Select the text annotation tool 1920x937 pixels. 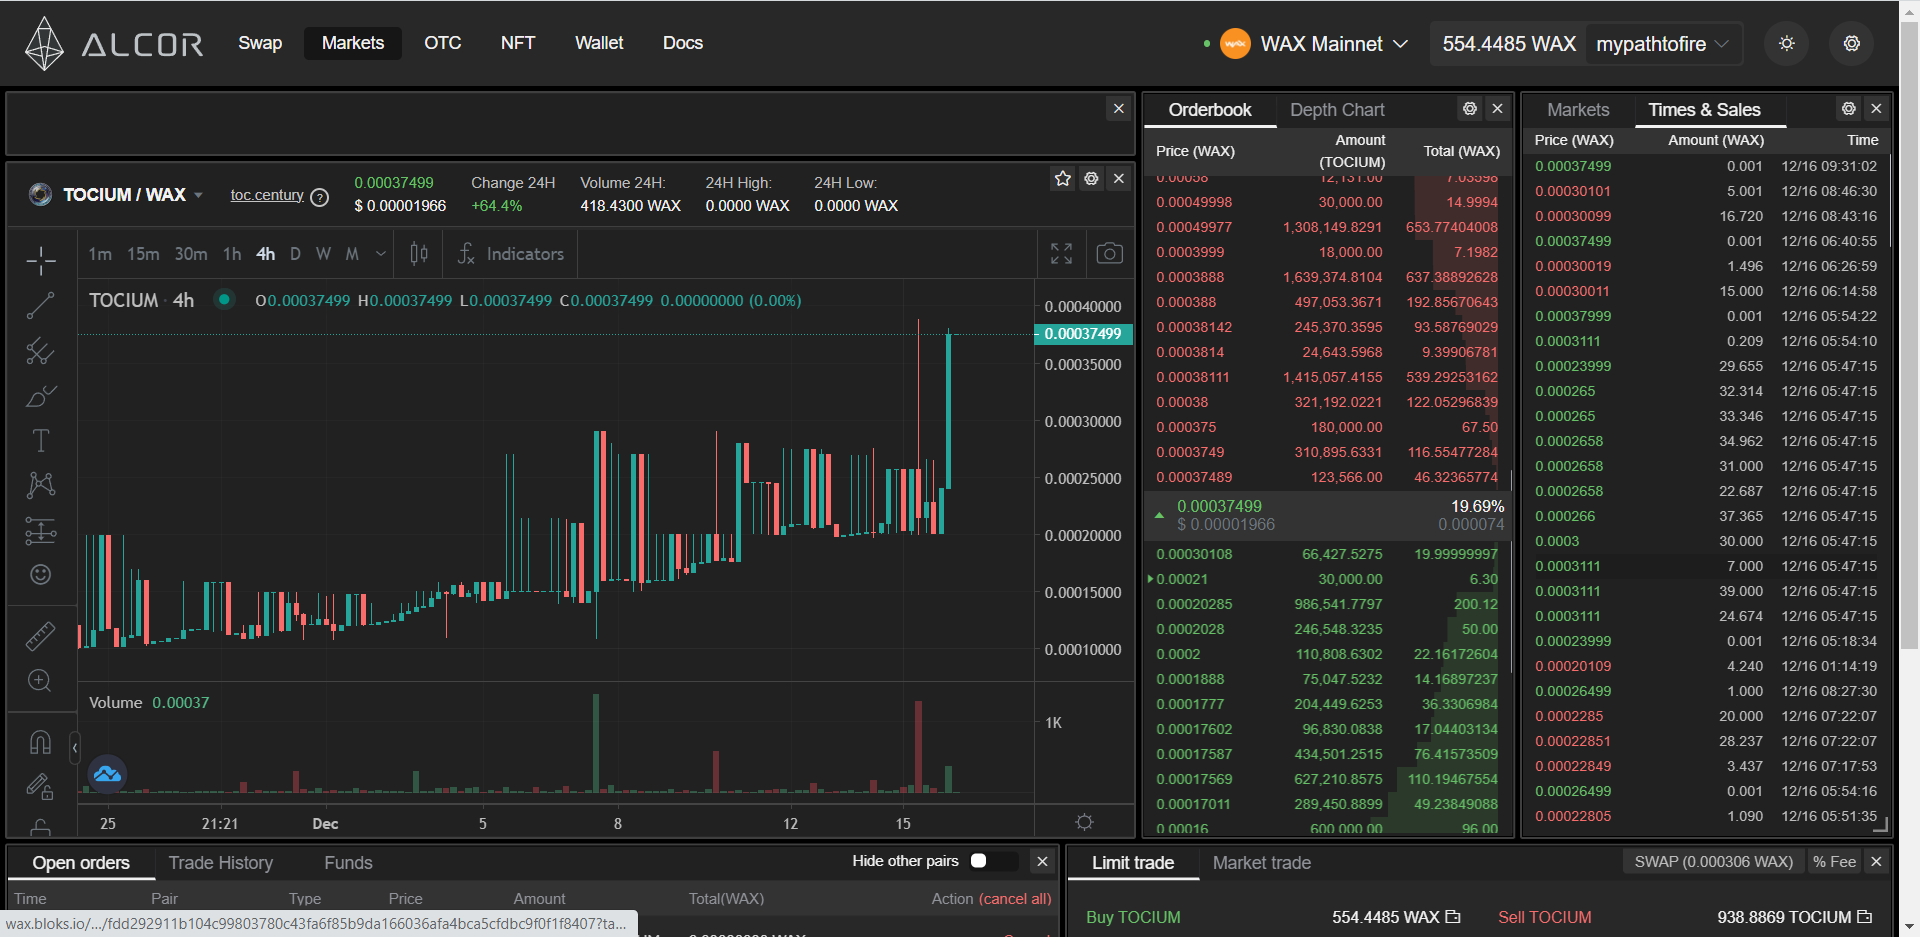(41, 441)
